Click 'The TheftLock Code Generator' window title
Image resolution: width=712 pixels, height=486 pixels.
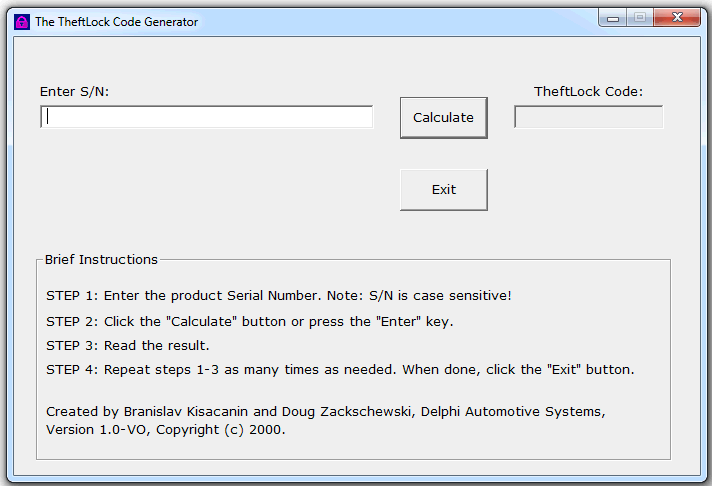[117, 22]
